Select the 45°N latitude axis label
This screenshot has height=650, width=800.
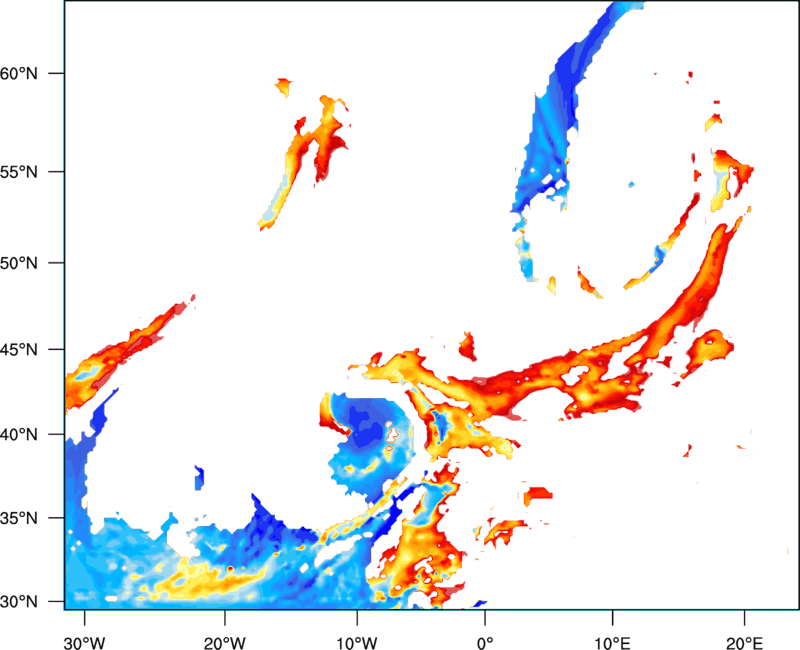[19, 349]
